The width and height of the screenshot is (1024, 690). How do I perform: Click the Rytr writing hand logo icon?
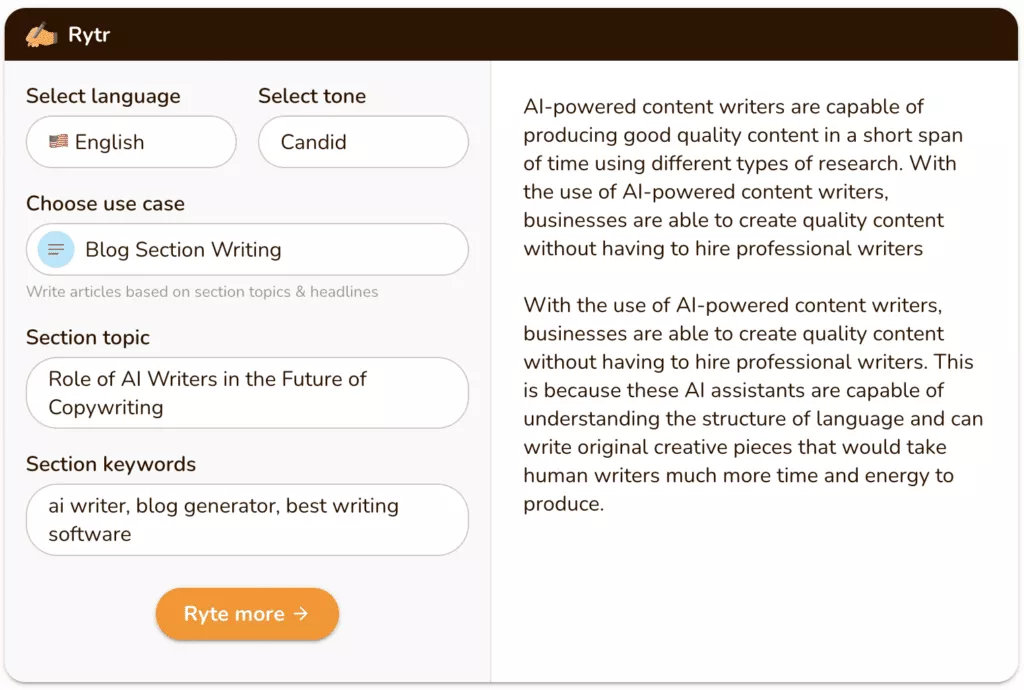(x=42, y=35)
